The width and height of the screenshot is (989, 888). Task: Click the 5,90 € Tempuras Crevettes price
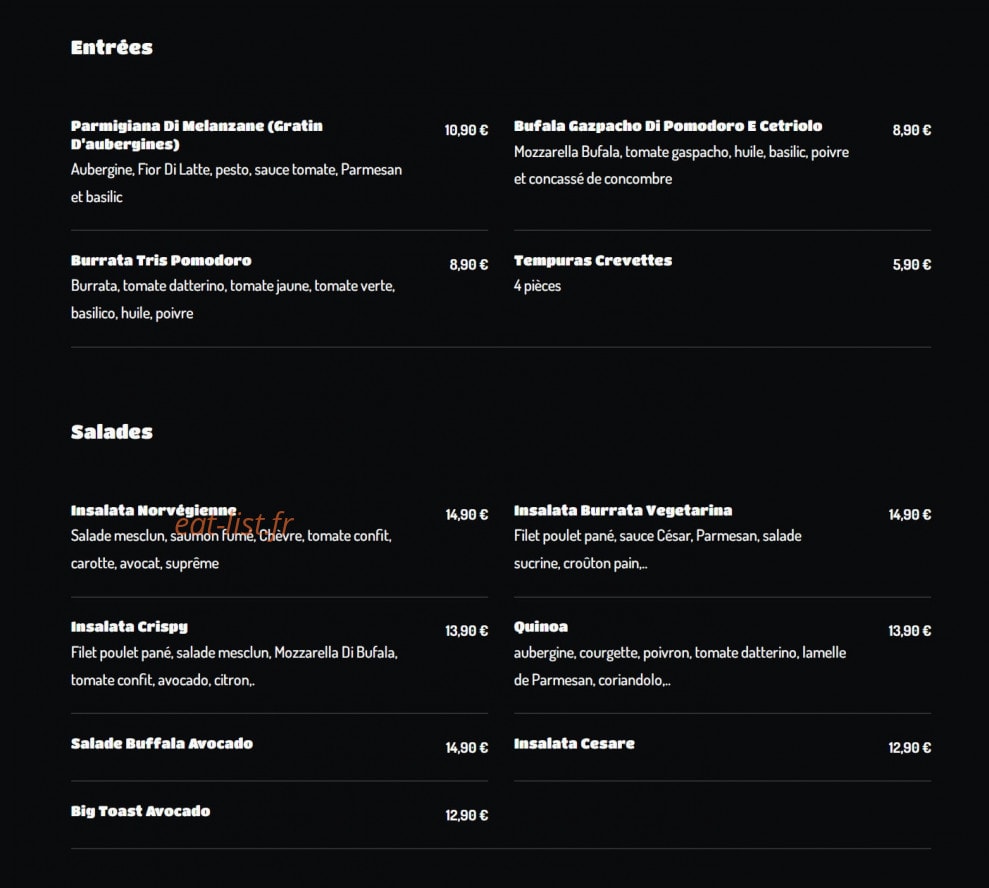click(911, 265)
